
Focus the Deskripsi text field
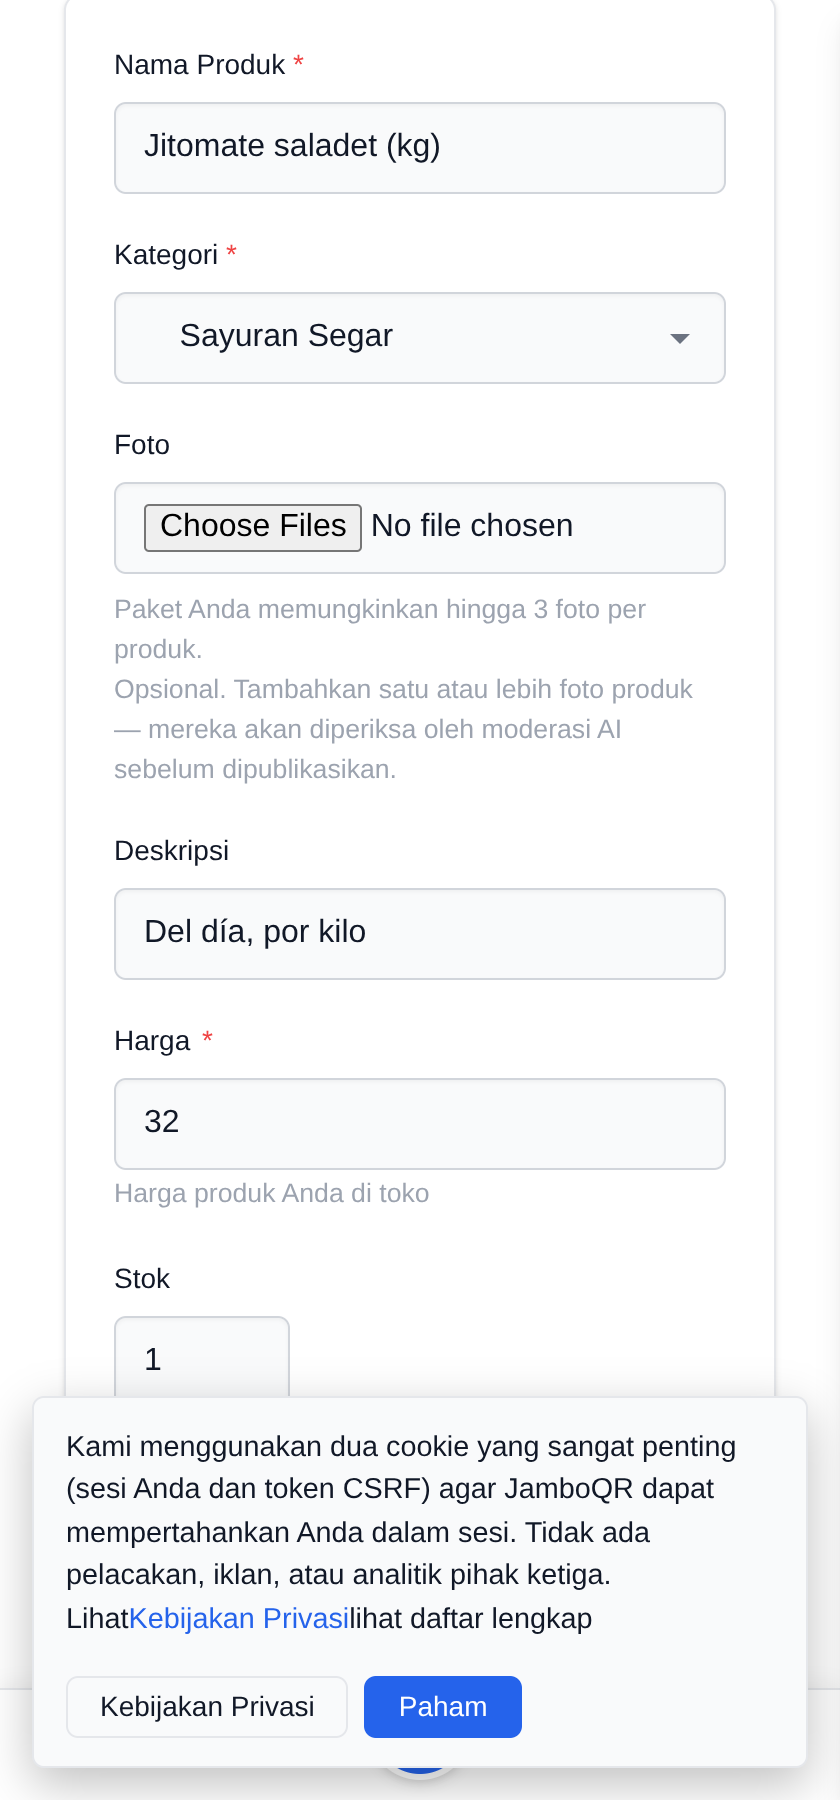(420, 934)
